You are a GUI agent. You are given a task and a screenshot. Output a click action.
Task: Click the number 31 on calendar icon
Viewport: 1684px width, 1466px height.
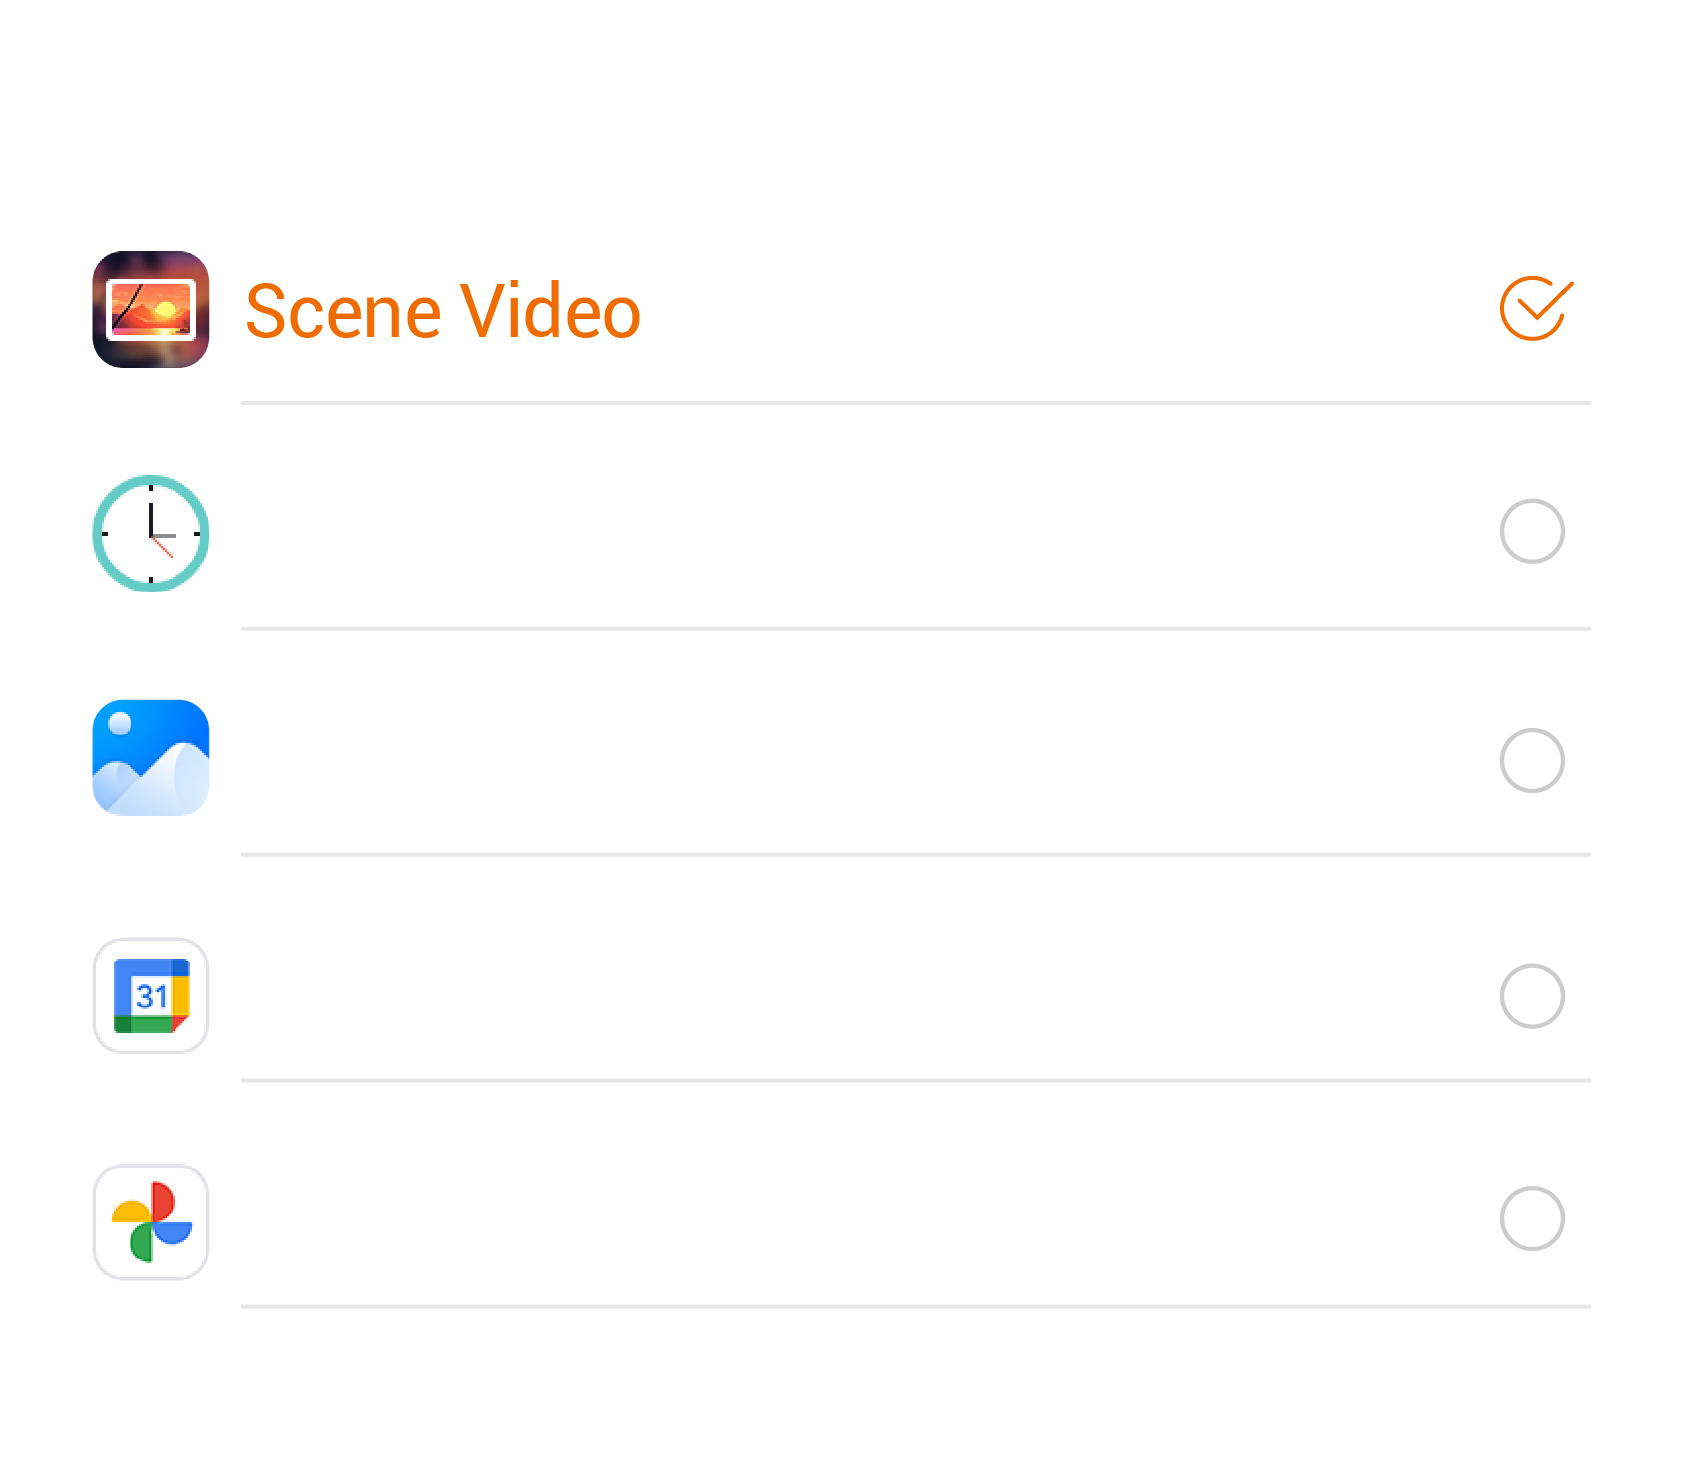coord(151,996)
